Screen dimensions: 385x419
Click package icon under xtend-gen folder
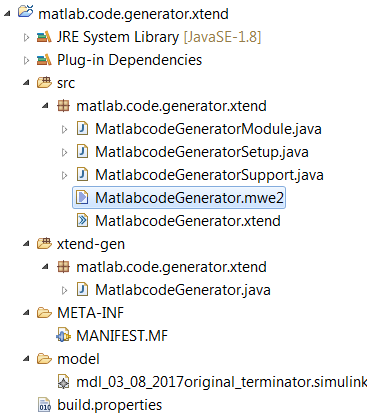63,267
